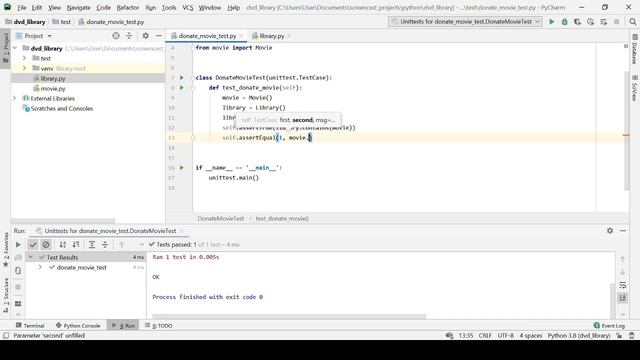Click the console horizontal scrollbar
This screenshot has height=360, width=640.
point(289,316)
